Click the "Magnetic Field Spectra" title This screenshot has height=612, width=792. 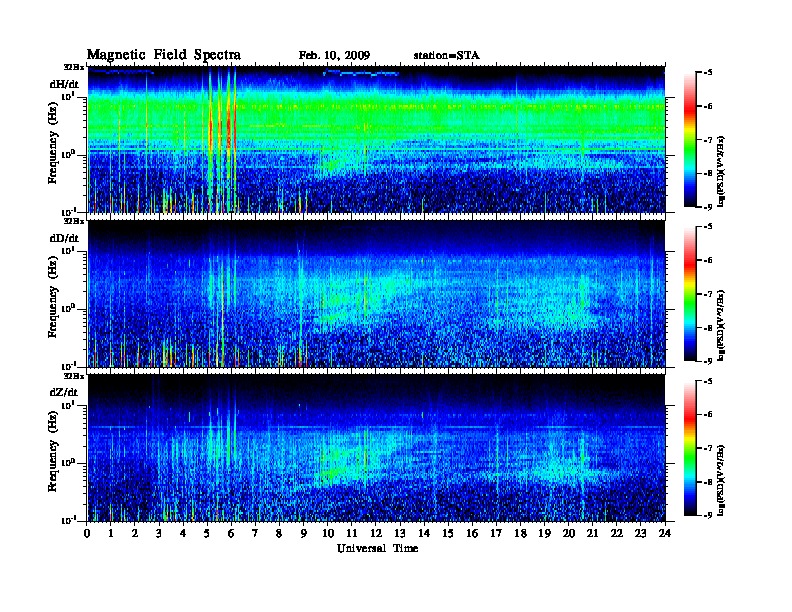[x=164, y=55]
